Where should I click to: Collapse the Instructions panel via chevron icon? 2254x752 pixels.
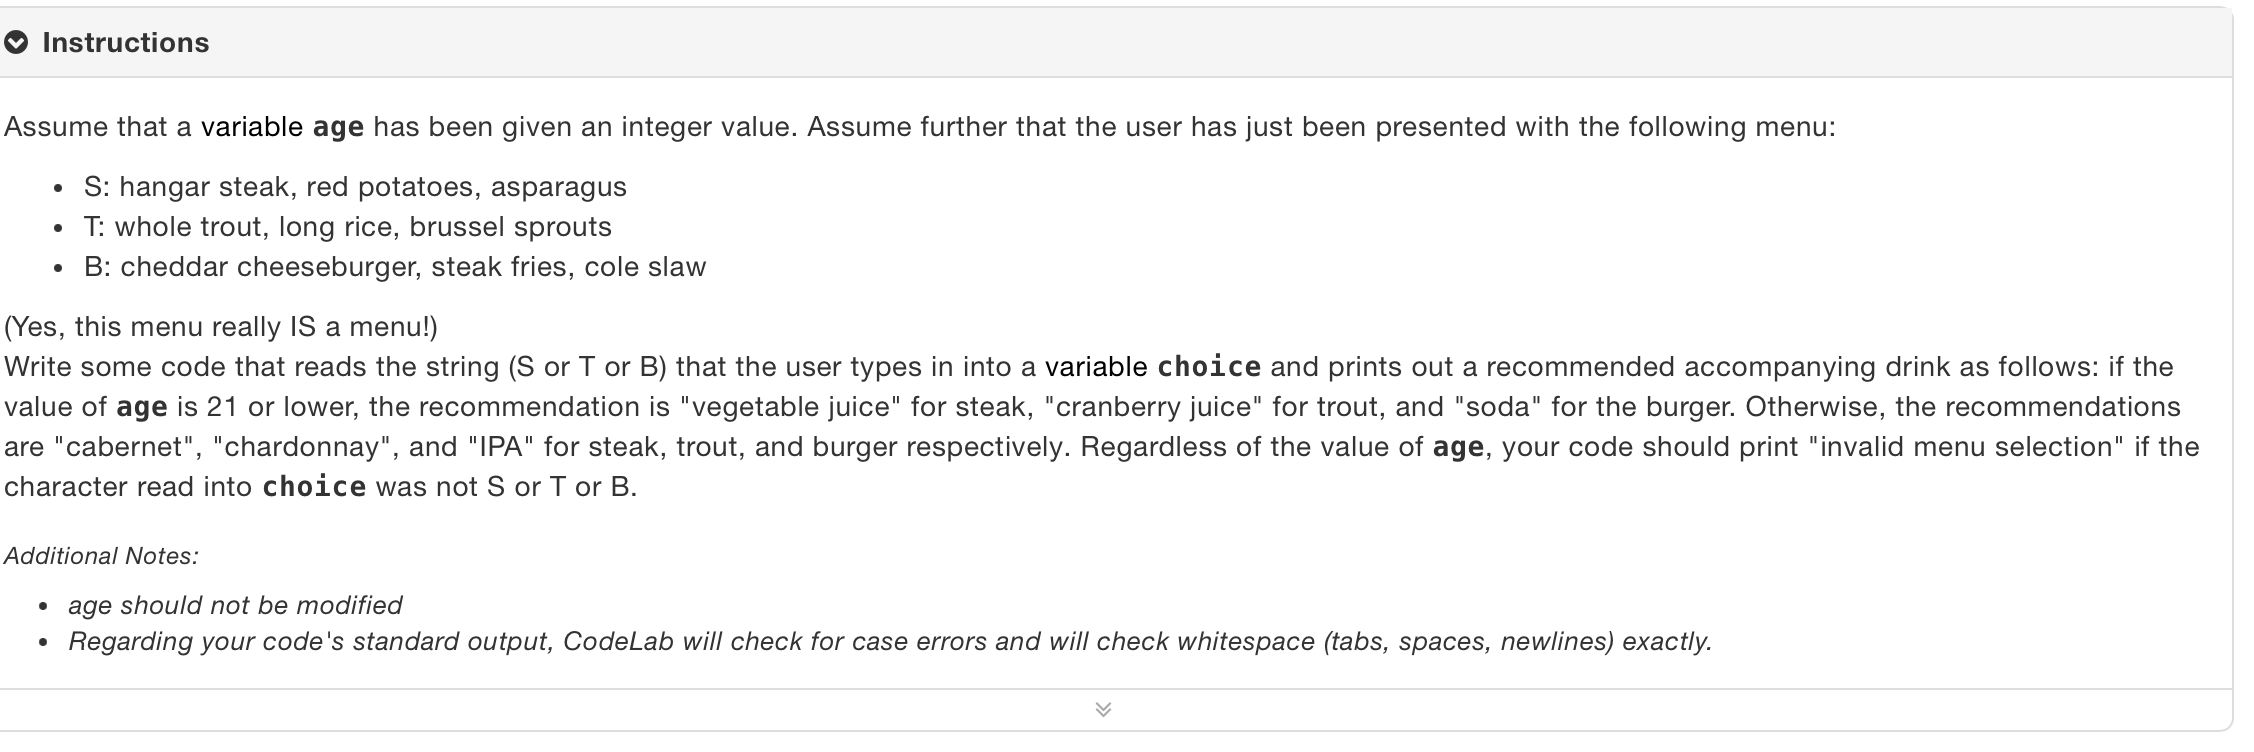click(x=16, y=43)
